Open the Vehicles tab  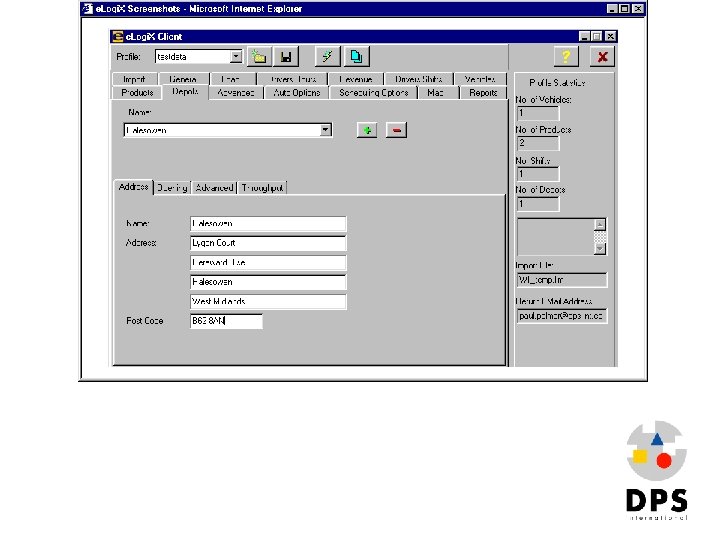pyautogui.click(x=480, y=79)
